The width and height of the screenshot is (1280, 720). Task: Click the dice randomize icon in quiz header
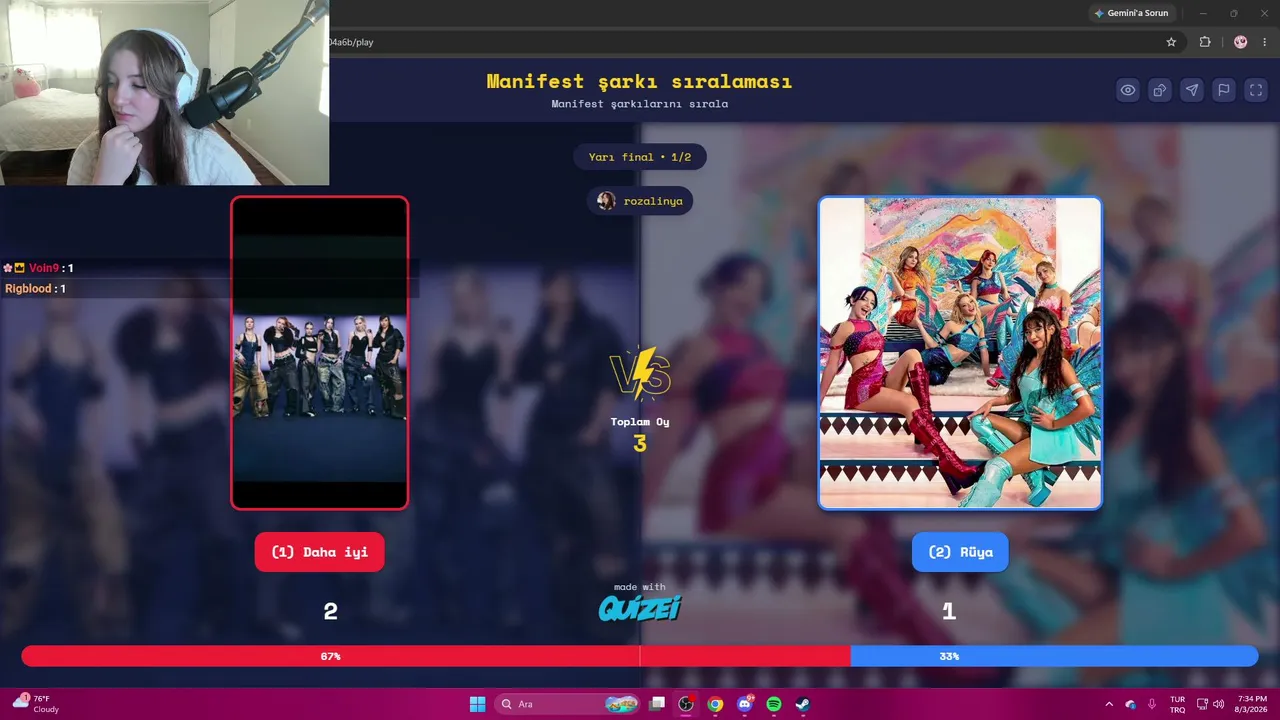1160,90
